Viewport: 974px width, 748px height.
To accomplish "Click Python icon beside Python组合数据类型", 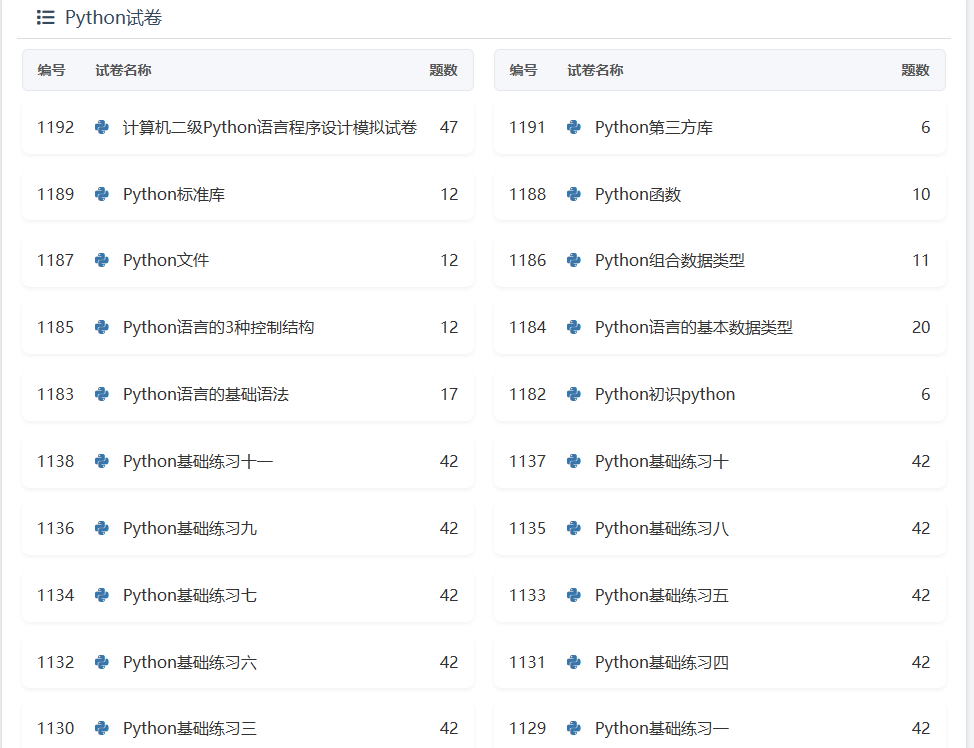I will pos(574,260).
